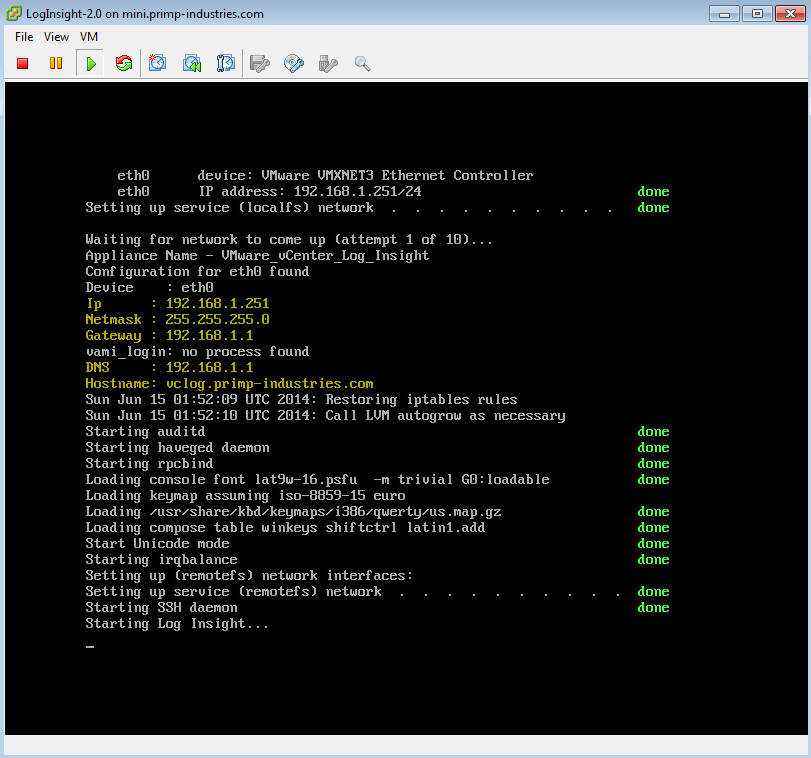Screen dimensions: 811x758
Task: Open the File menu
Action: coord(24,37)
